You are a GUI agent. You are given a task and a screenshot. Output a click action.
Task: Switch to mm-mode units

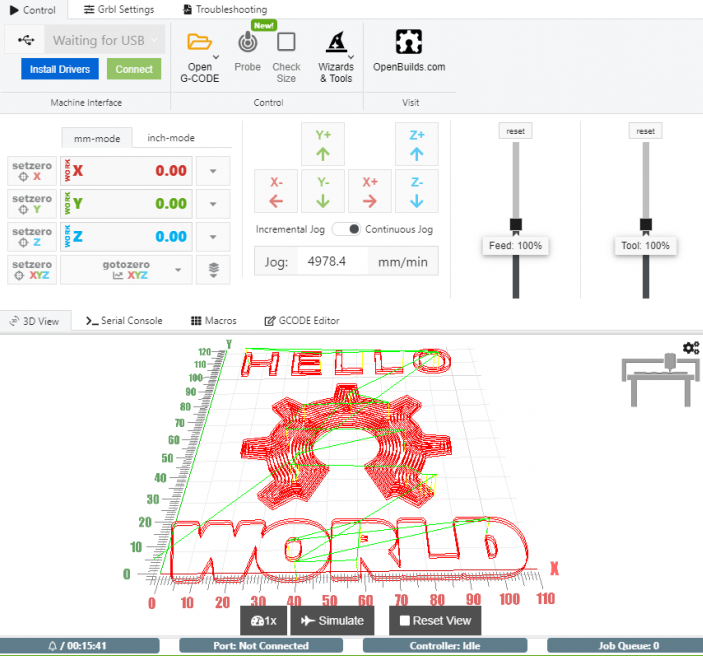(97, 138)
